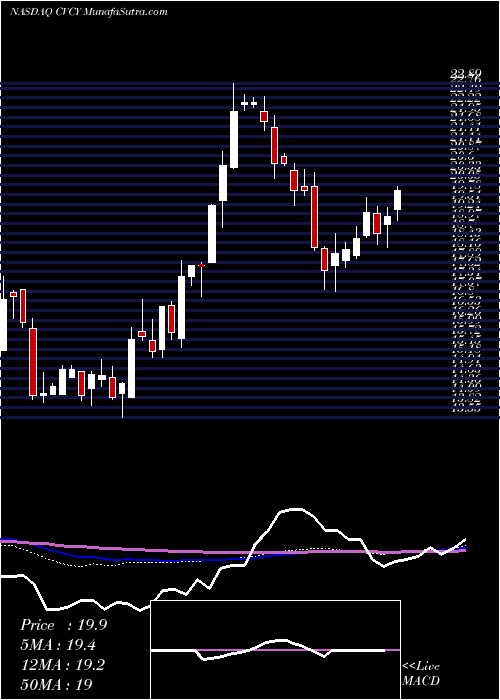Click the NASDAQ CVCY MunafaSutra.com title text
500x700 pixels.
pos(89,11)
